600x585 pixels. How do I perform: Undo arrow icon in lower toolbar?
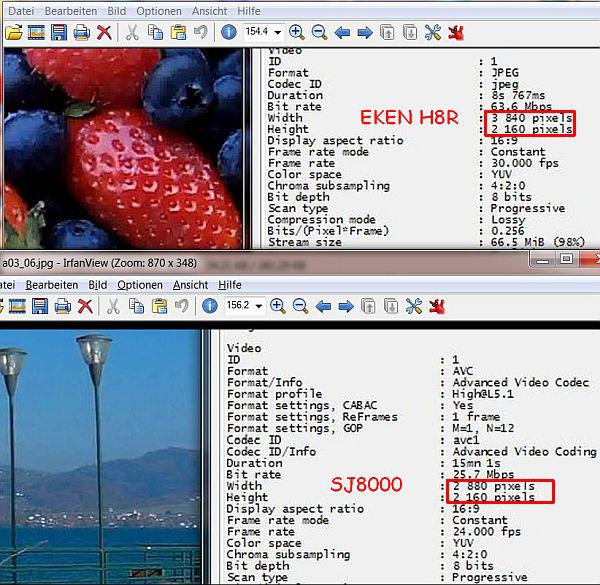click(x=182, y=306)
